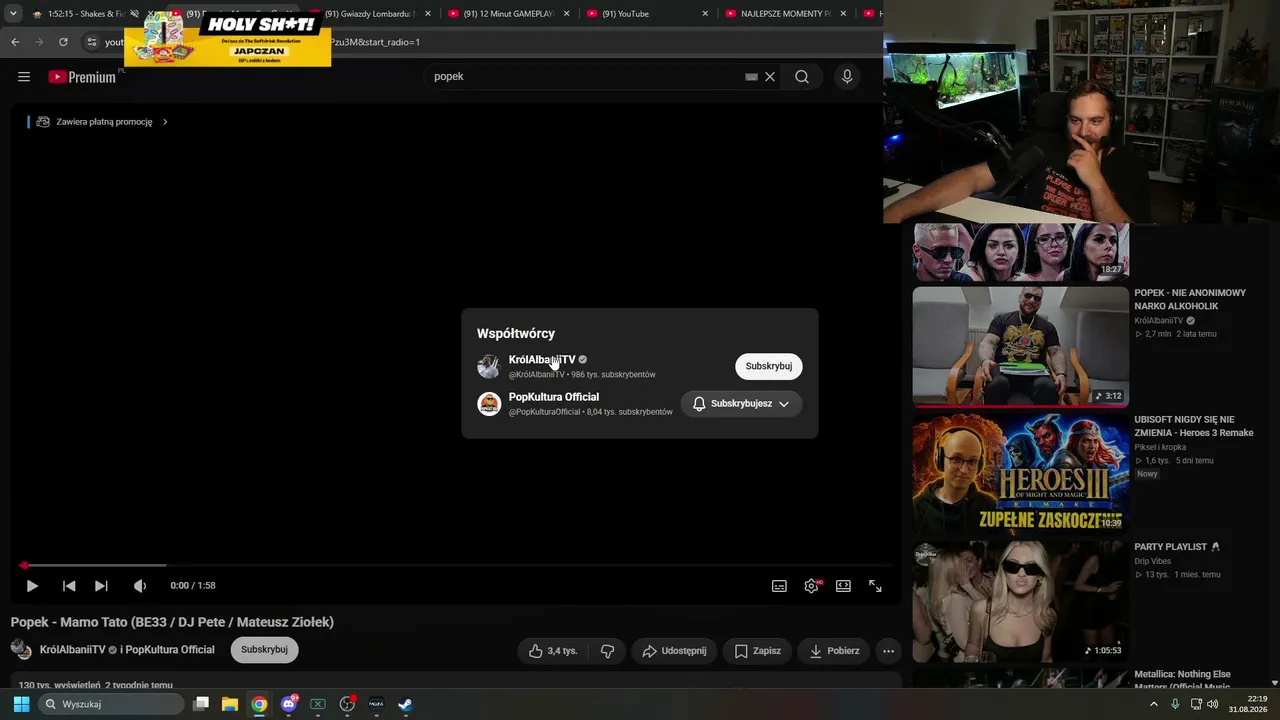Show hidden system tray icons
Screen dimensions: 1280x720
tap(1154, 704)
